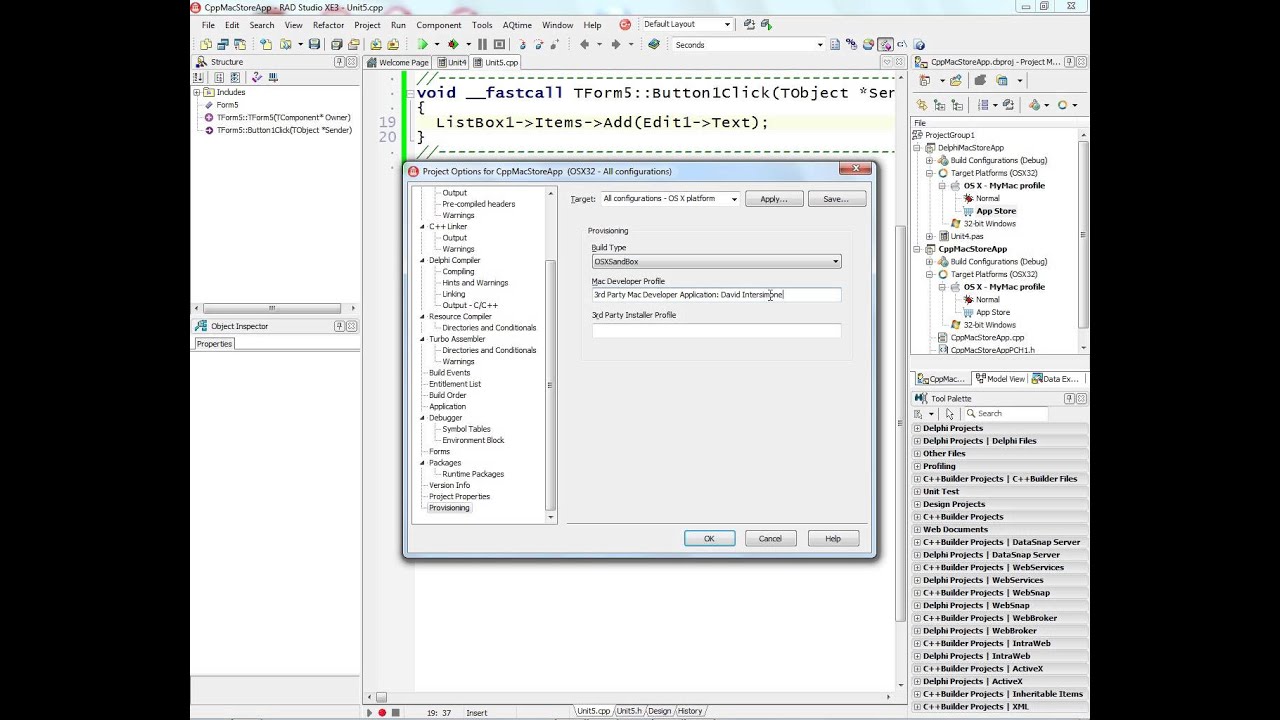Viewport: 1280px width, 720px height.
Task: Click the Embarcadero C++ red logo icon in the menu bar
Action: pos(625,24)
